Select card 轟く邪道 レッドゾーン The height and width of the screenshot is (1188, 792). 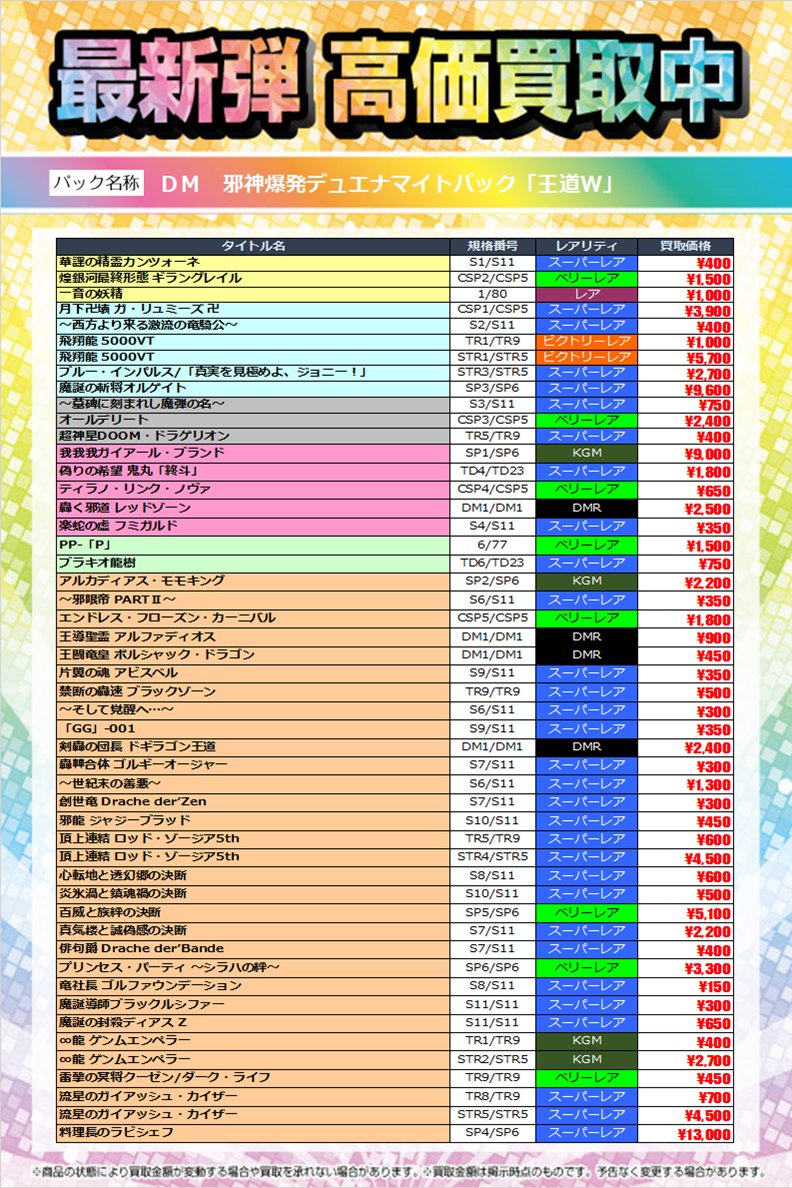(x=125, y=508)
